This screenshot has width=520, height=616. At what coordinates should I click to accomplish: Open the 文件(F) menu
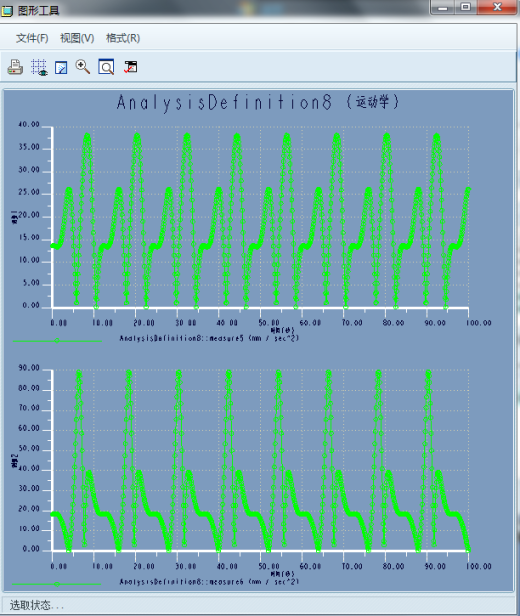click(32, 38)
